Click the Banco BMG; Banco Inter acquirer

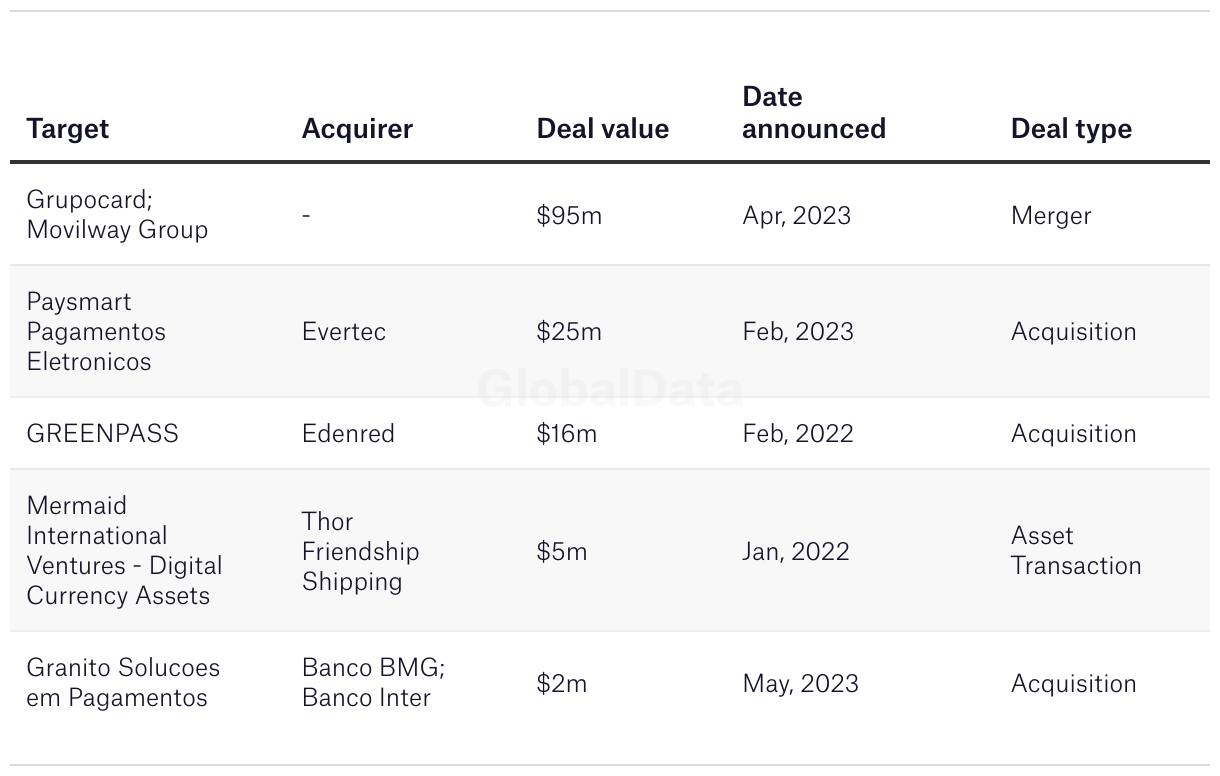tap(373, 683)
